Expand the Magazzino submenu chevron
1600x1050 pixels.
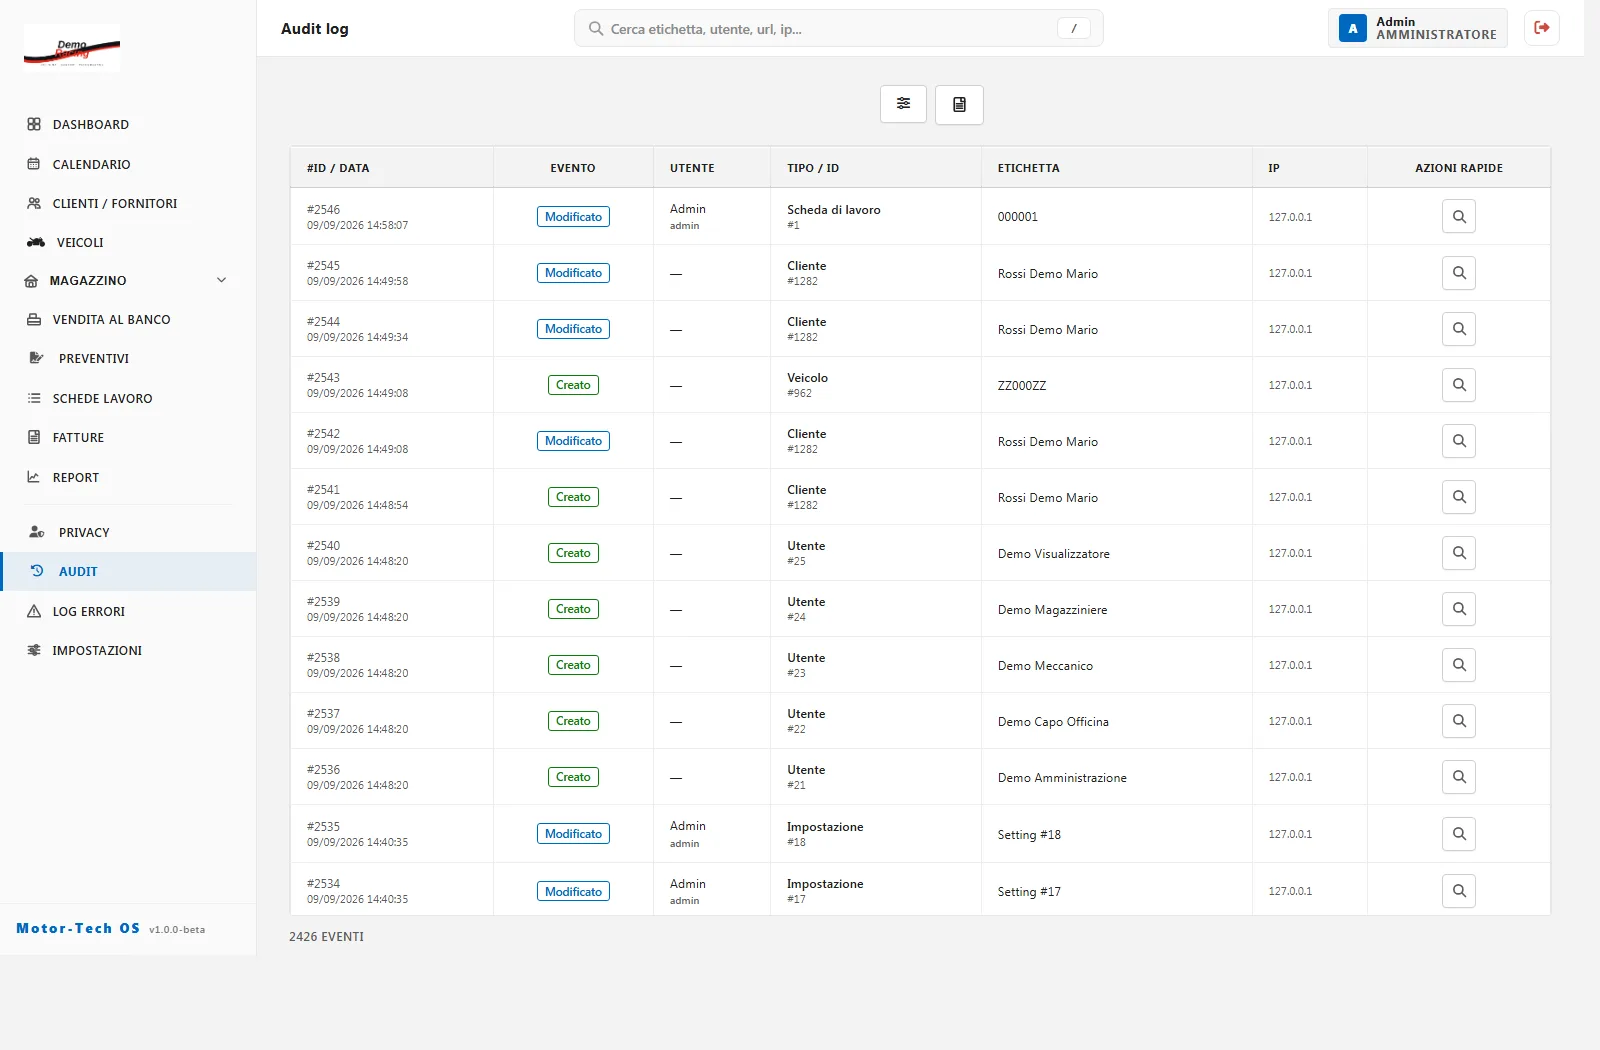[x=222, y=280]
